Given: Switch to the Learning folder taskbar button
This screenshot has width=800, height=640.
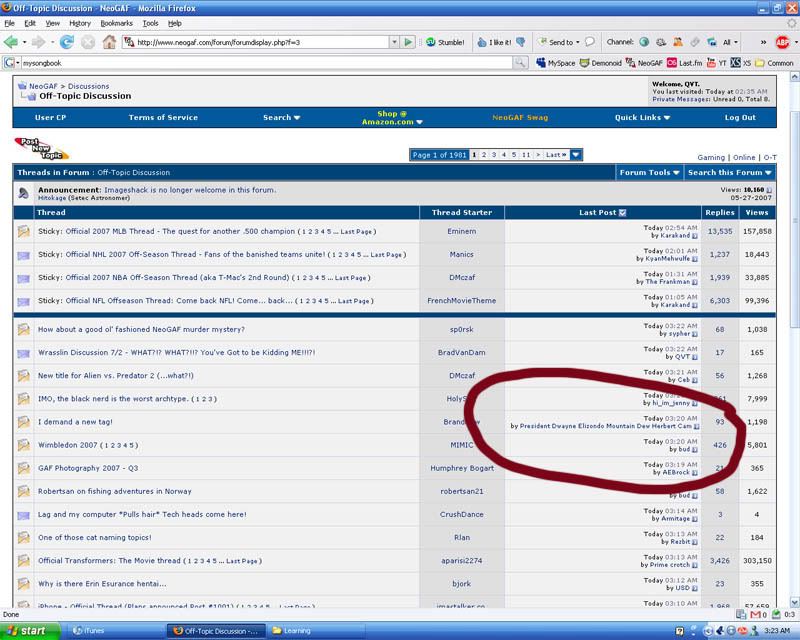Looking at the screenshot, I should point(317,631).
